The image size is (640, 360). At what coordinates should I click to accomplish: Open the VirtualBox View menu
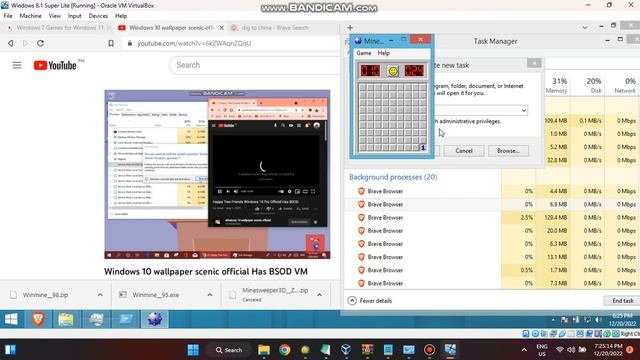[x=54, y=16]
